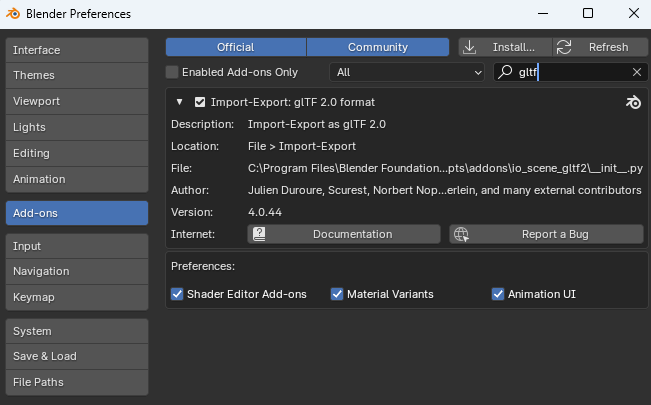Click the Blender official add-on logo icon
Image resolution: width=651 pixels, height=405 pixels.
[634, 102]
